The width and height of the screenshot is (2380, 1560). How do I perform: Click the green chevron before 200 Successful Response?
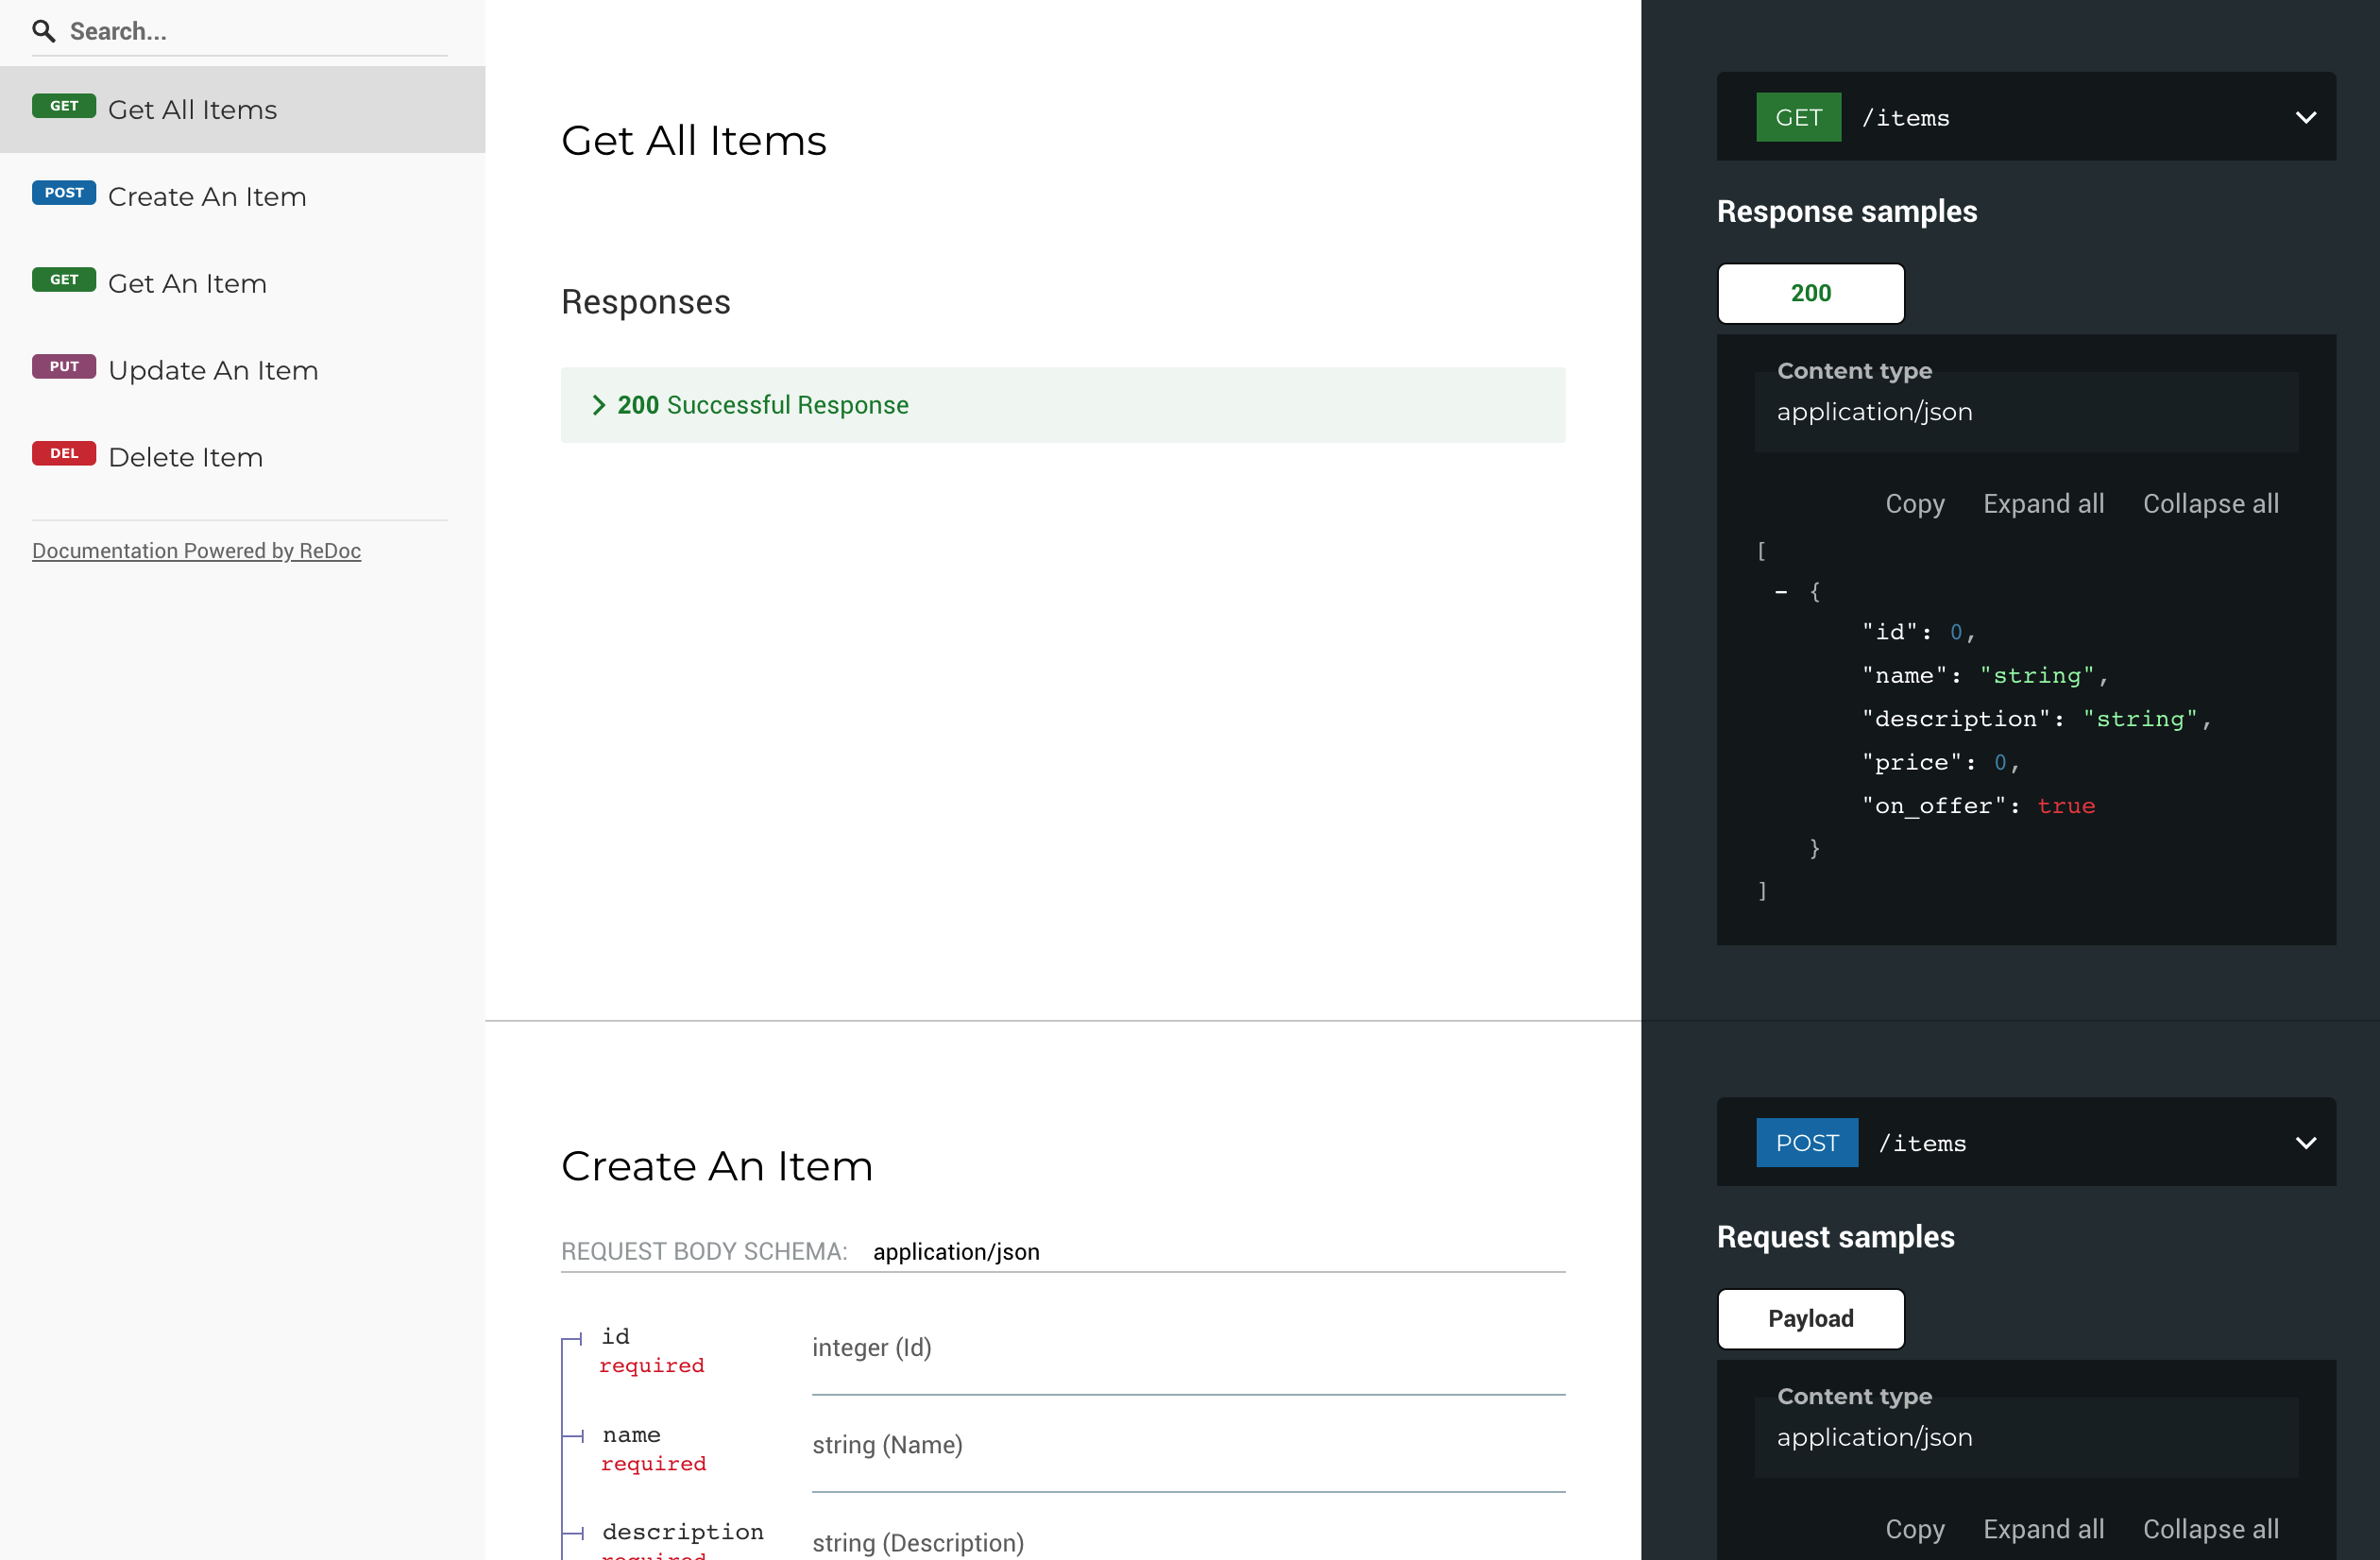tap(599, 405)
